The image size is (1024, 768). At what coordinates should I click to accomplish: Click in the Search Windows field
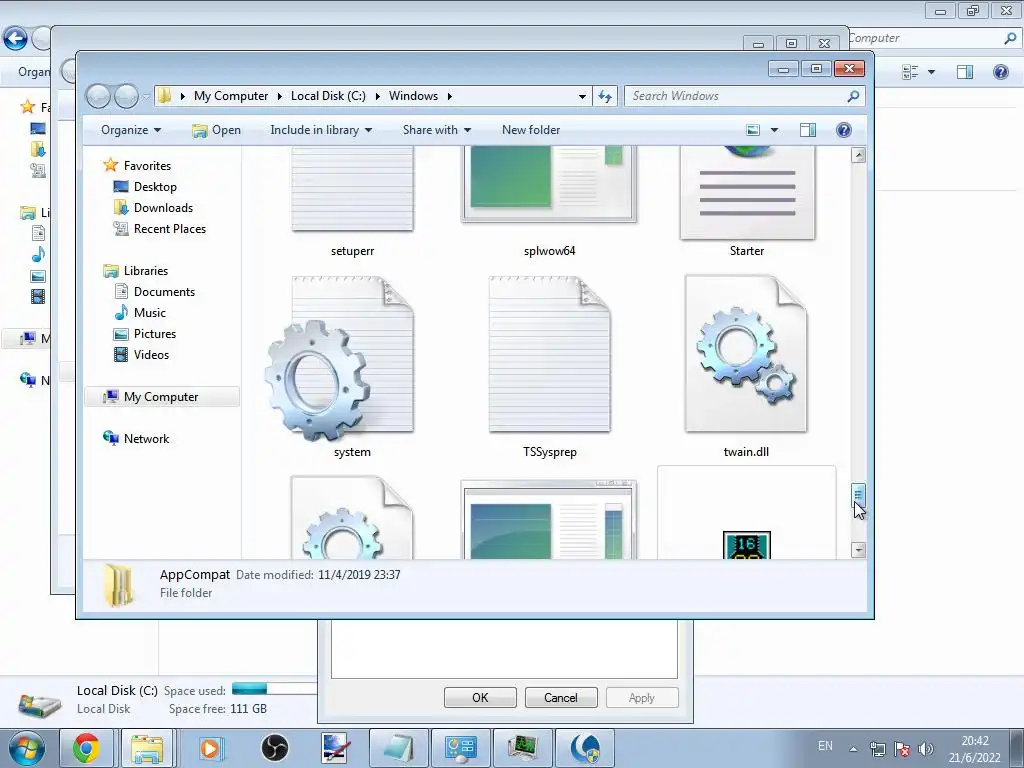point(744,96)
